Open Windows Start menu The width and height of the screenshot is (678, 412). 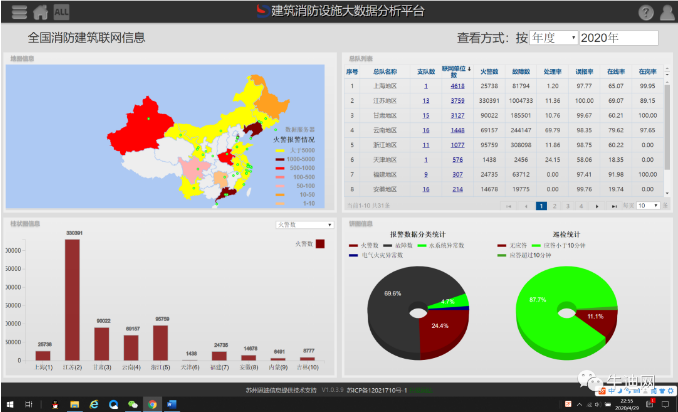(8, 404)
